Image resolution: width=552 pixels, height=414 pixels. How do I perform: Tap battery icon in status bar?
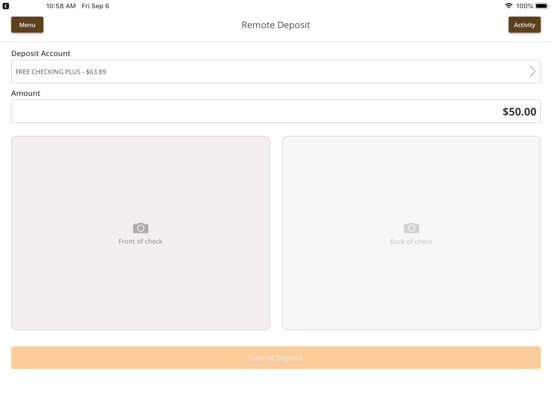pyautogui.click(x=542, y=6)
